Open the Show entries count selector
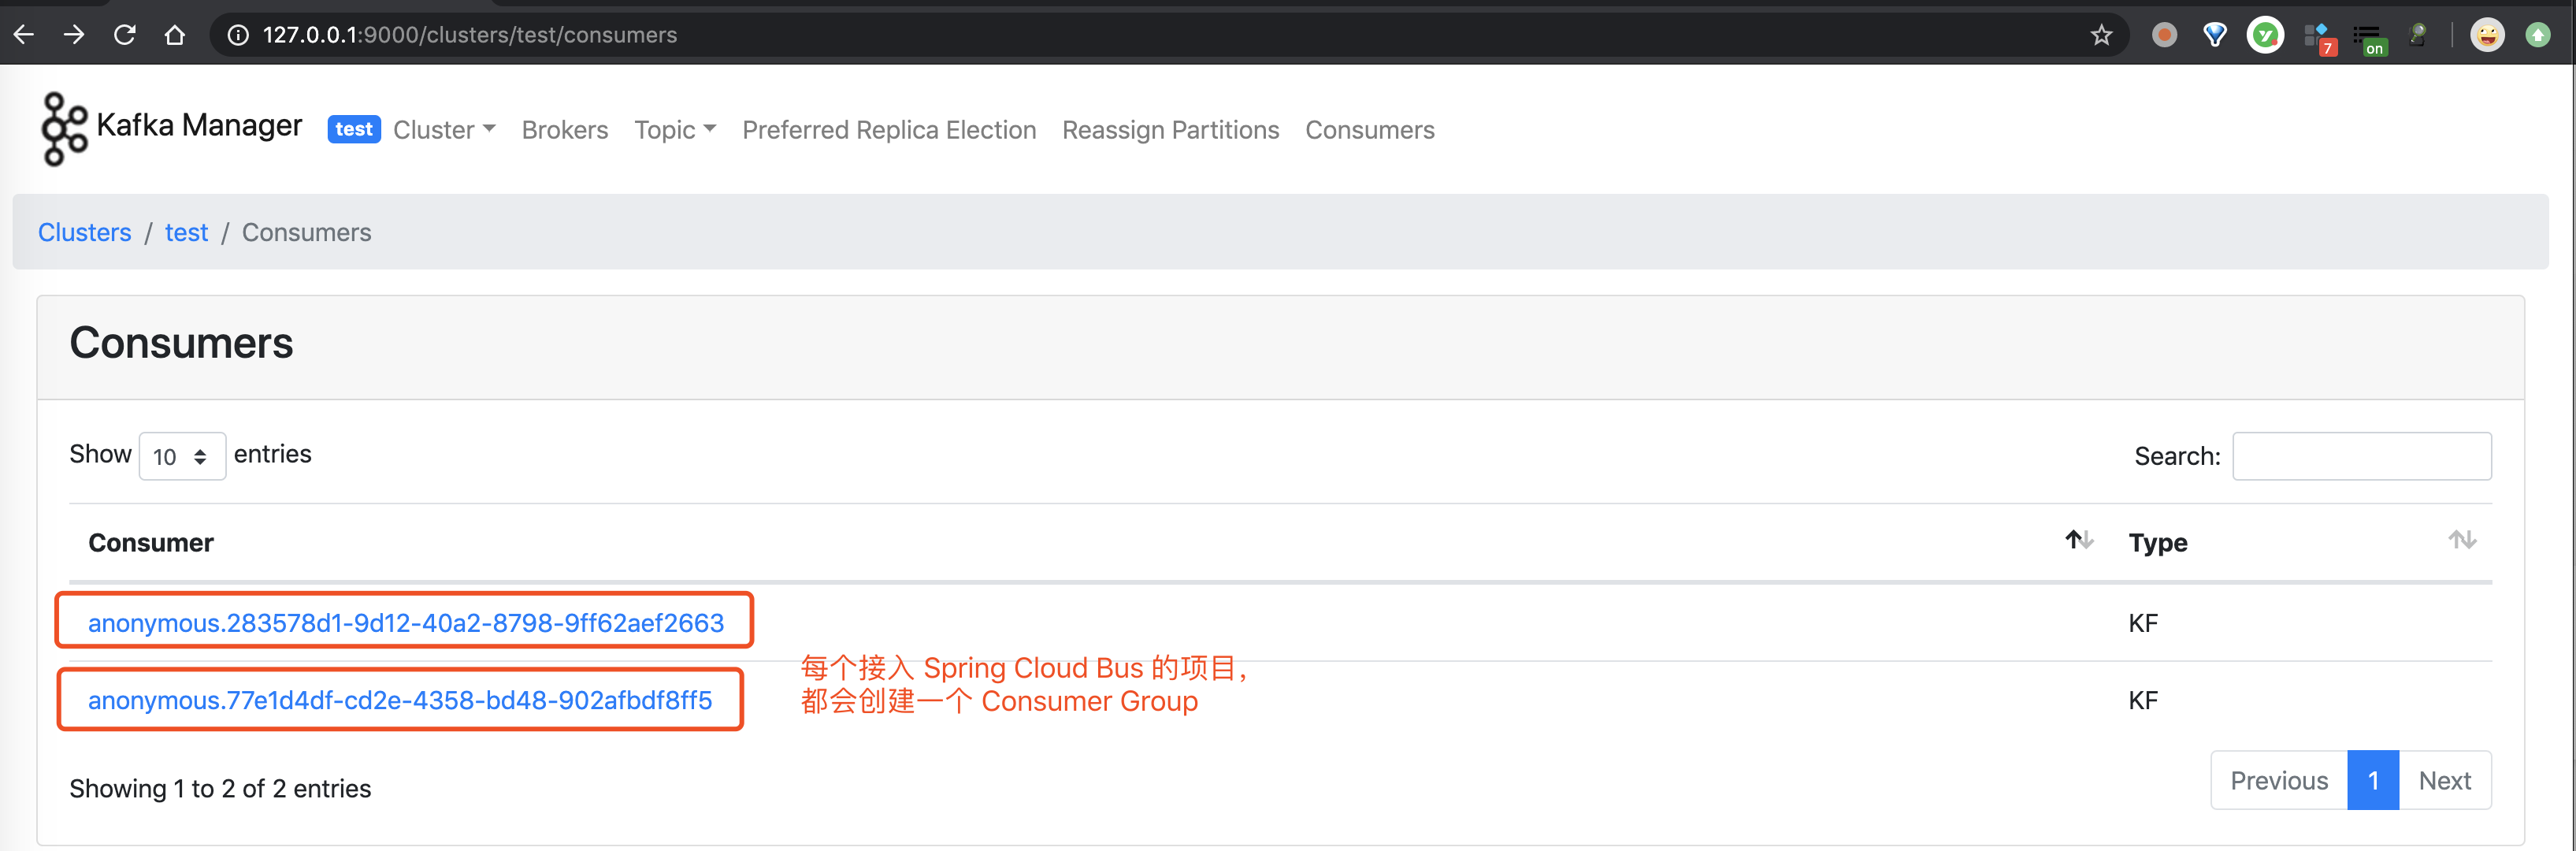The height and width of the screenshot is (851, 2576). 182,457
